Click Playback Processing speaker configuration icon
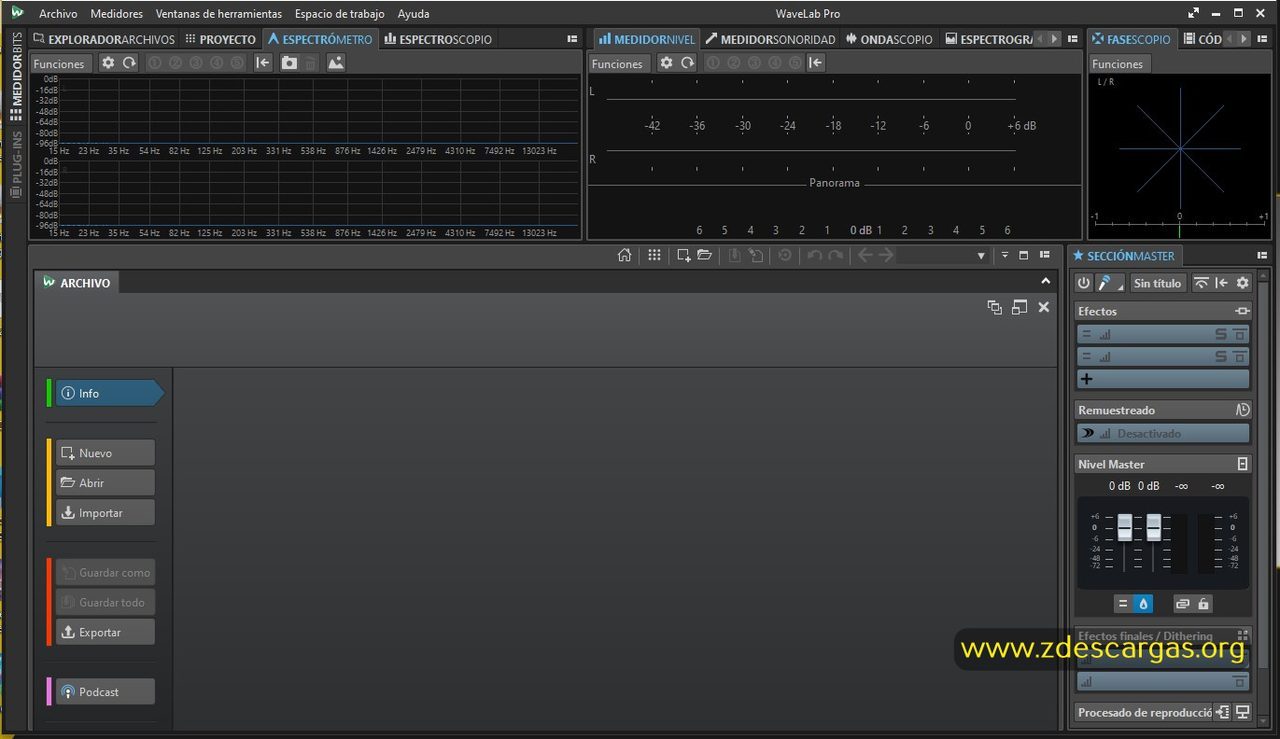 (1222, 712)
